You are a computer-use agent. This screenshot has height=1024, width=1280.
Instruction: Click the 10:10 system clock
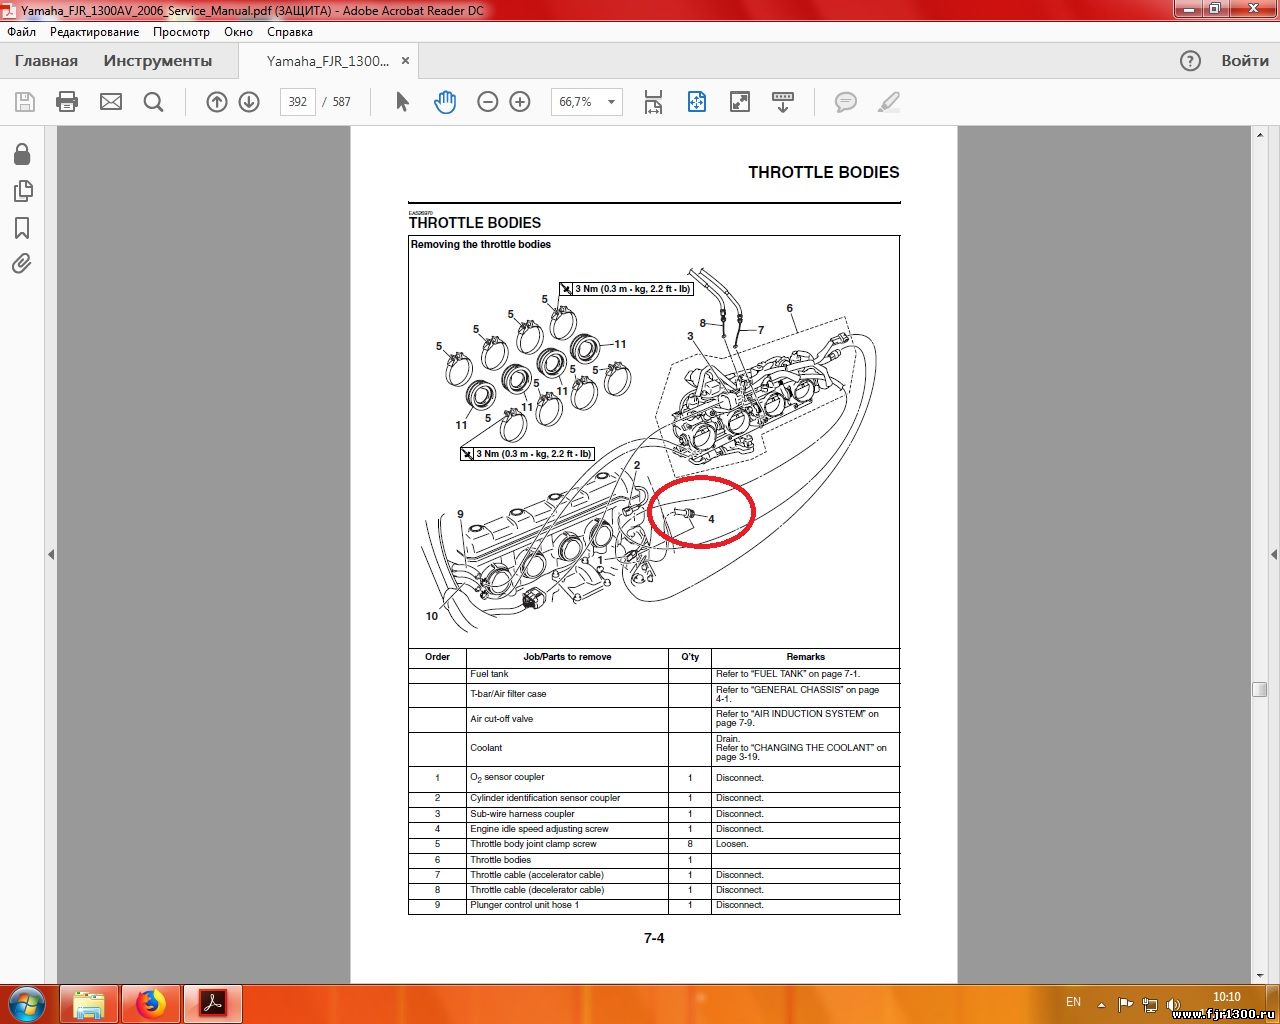(x=1227, y=997)
